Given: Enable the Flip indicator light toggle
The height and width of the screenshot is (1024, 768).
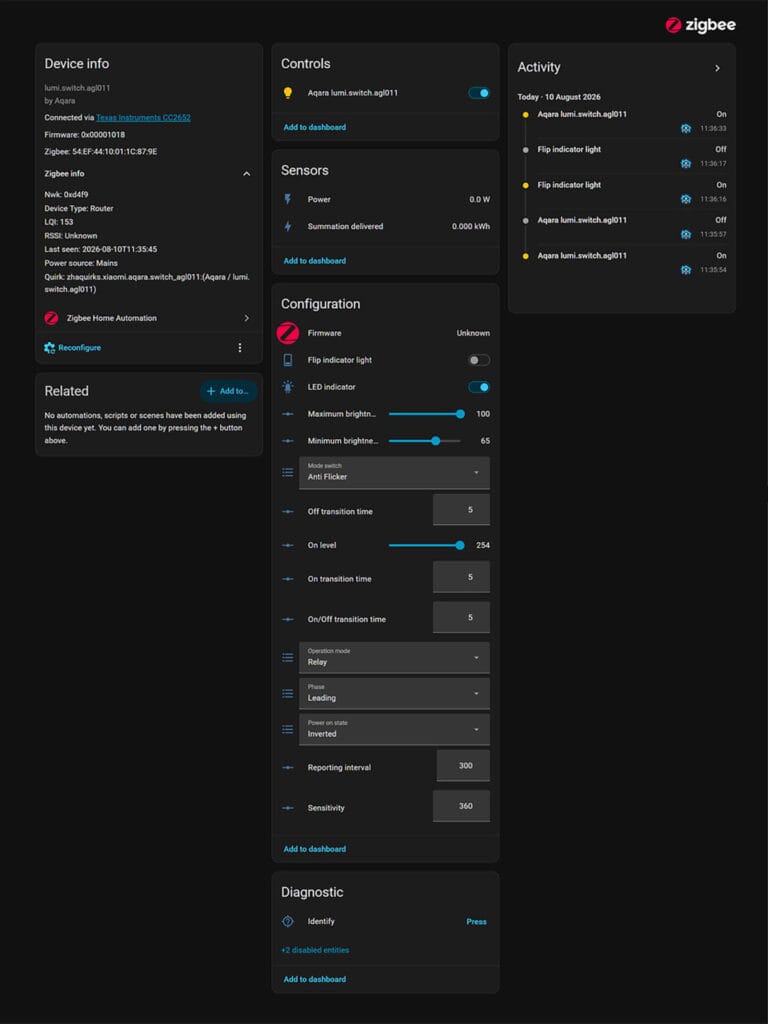Looking at the screenshot, I should (479, 360).
